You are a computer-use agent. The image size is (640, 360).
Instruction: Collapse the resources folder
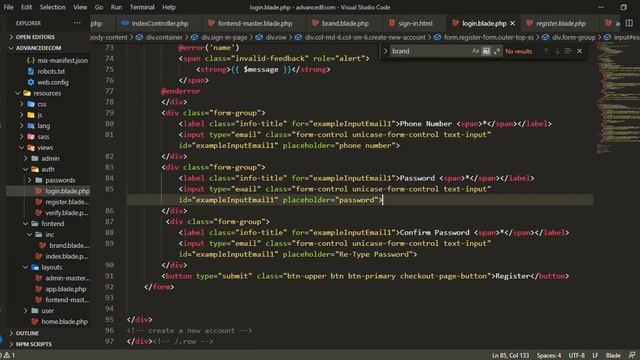[x=48, y=93]
